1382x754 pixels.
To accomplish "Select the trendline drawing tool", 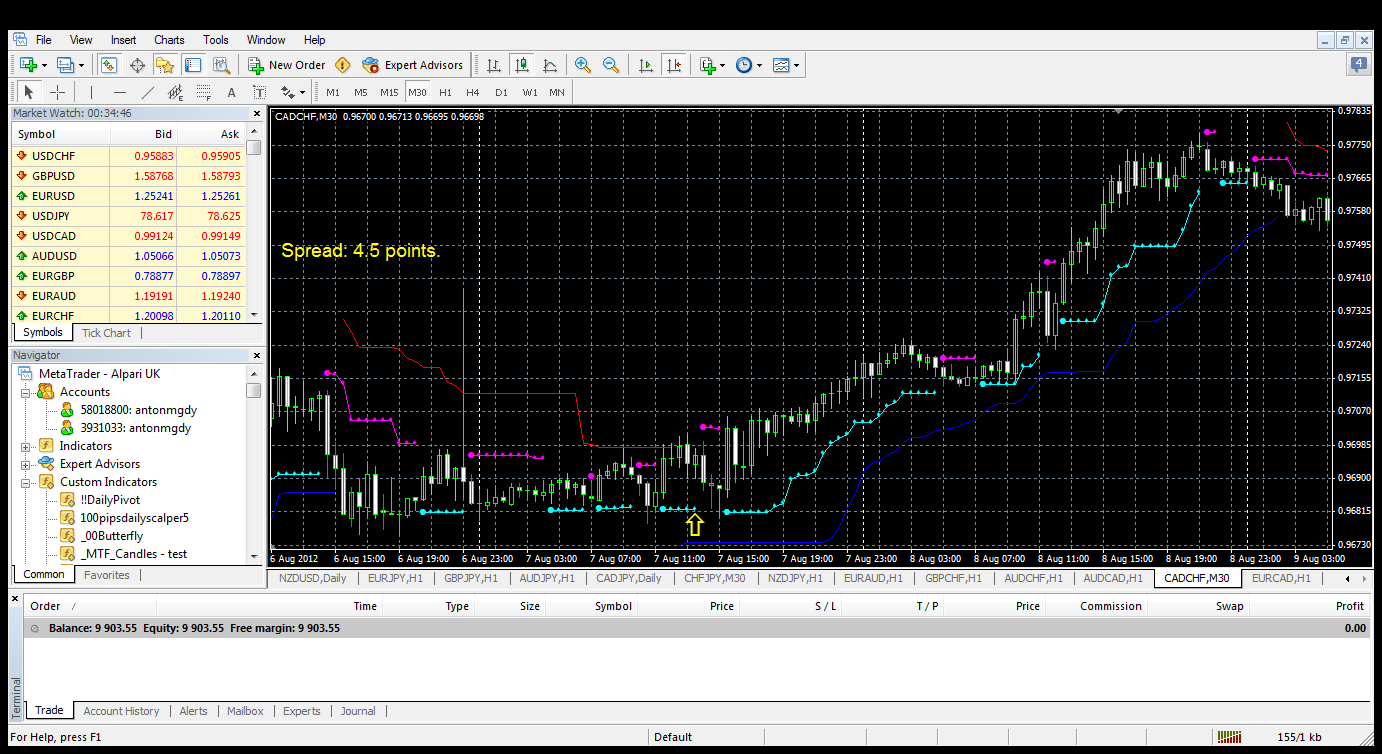I will (x=148, y=92).
